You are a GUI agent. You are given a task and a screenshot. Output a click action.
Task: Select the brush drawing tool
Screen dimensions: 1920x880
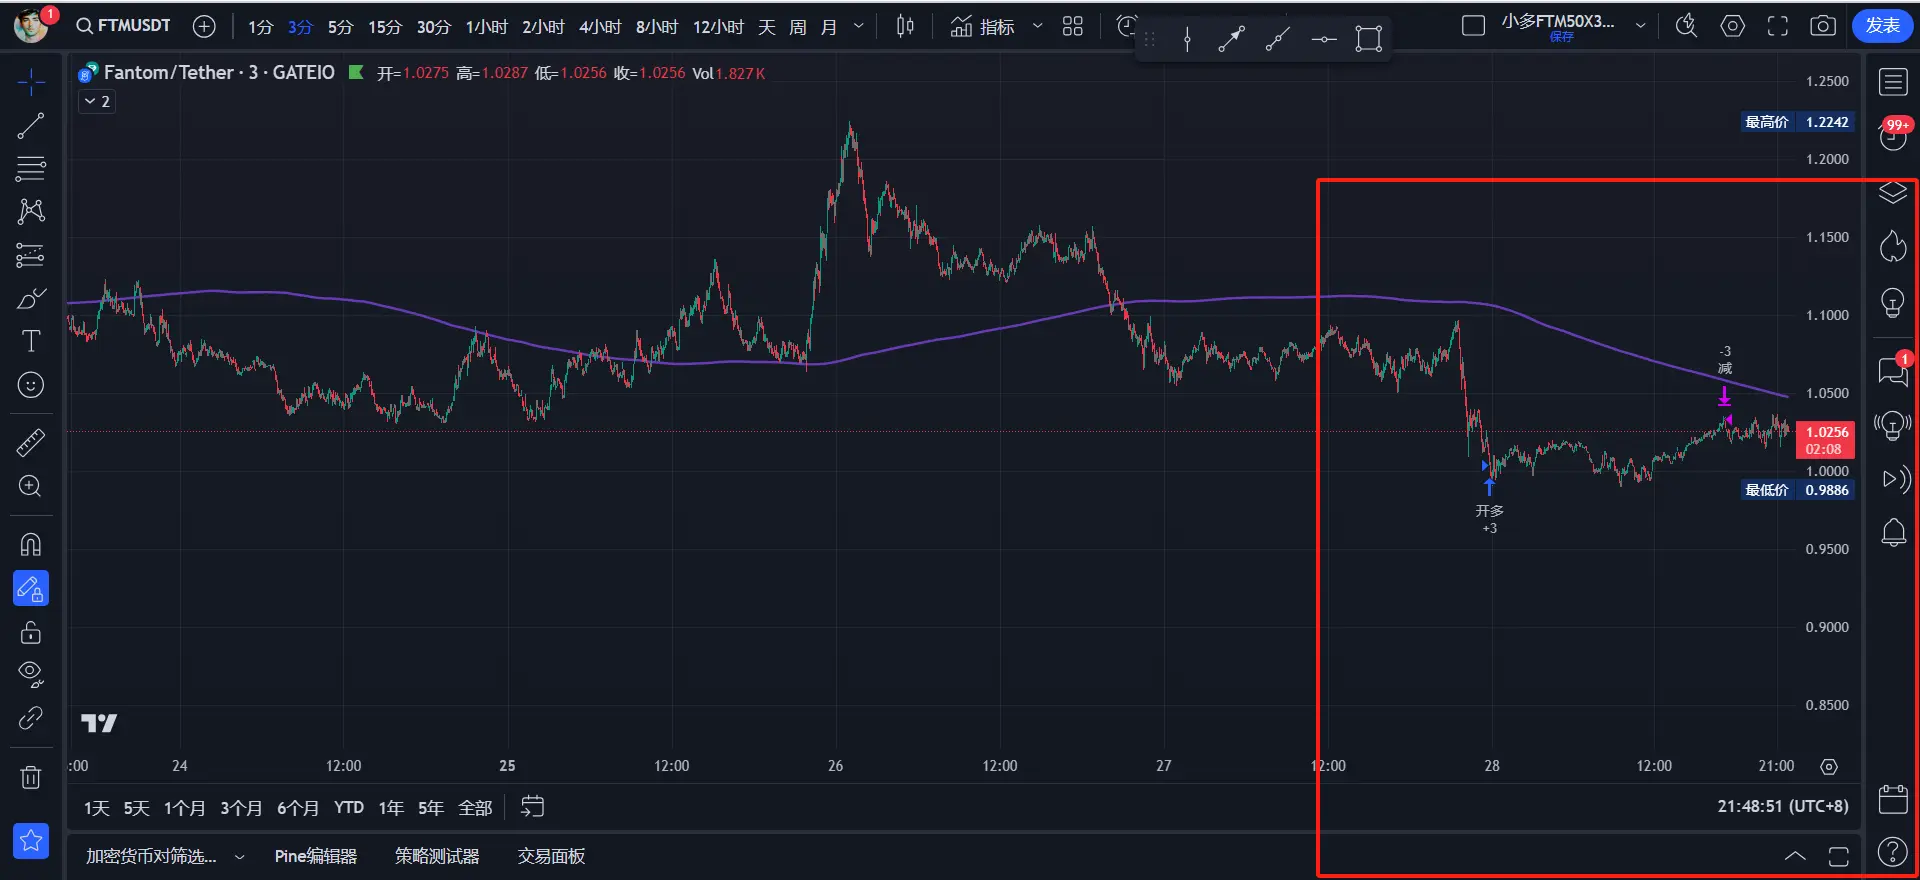pos(31,298)
